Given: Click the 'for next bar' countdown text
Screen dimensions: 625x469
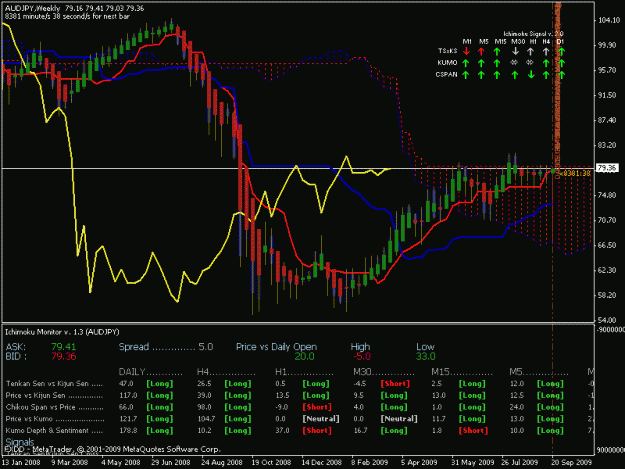Looking at the screenshot, I should coord(67,17).
